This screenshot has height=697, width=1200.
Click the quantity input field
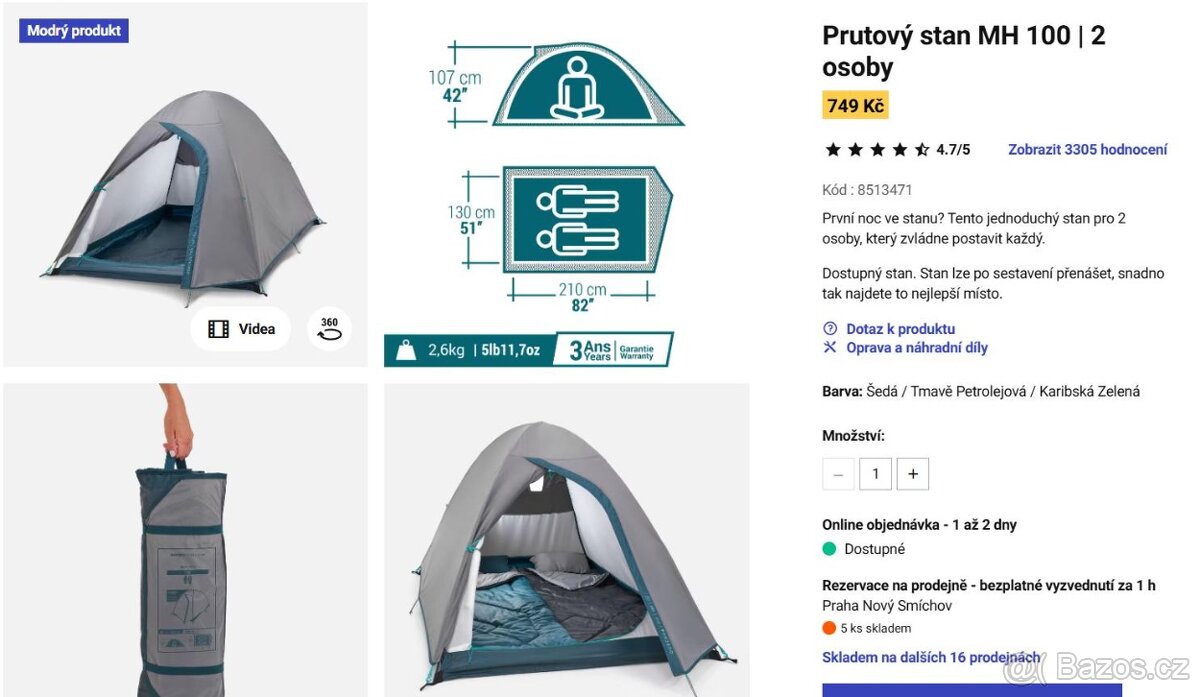tap(875, 474)
